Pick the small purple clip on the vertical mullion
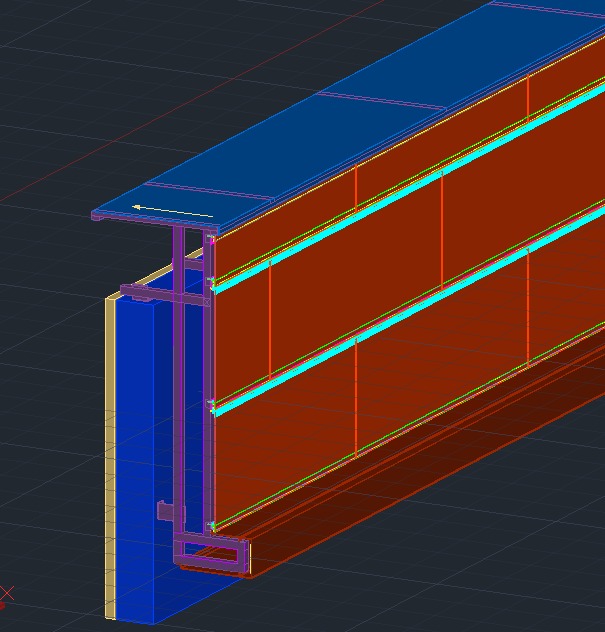 (171, 511)
